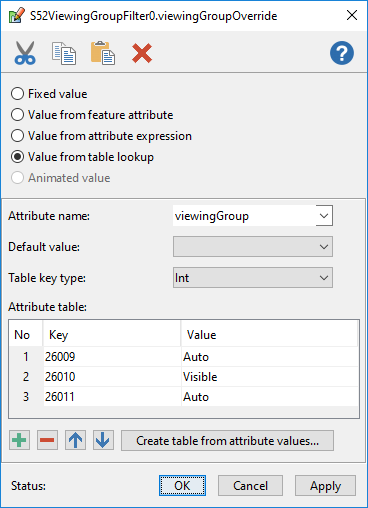
Task: Click the Cancel button
Action: click(250, 486)
